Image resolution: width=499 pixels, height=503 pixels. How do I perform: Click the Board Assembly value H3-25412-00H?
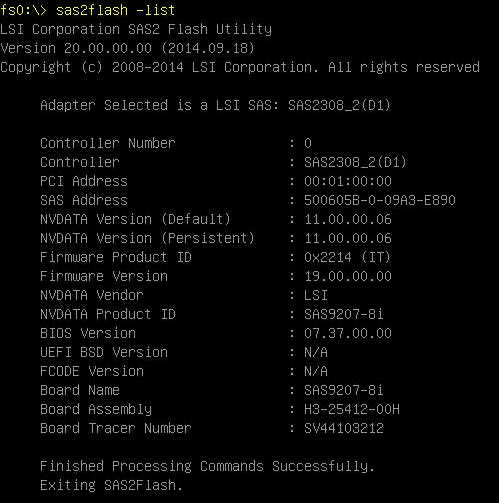tap(352, 409)
